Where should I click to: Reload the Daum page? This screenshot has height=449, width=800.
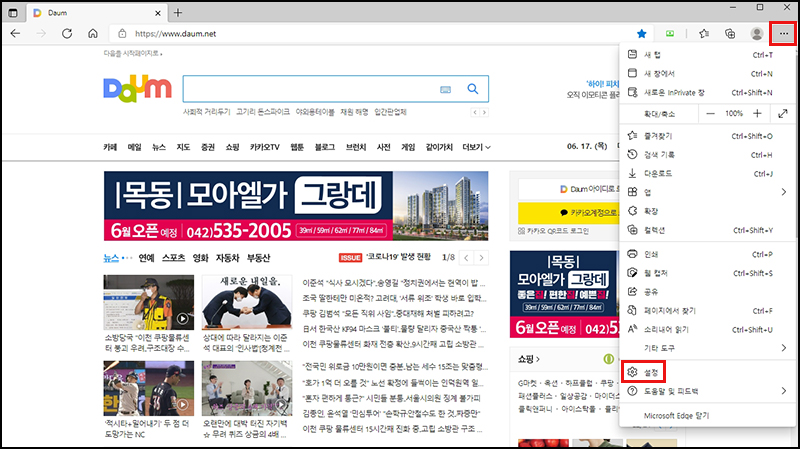pos(67,34)
